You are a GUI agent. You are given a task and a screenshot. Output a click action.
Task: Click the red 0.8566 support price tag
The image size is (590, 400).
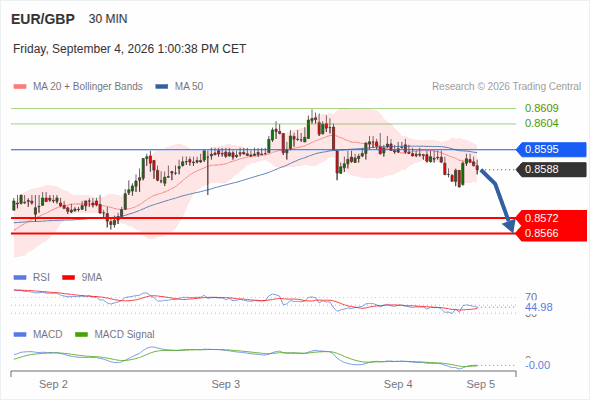click(x=551, y=233)
